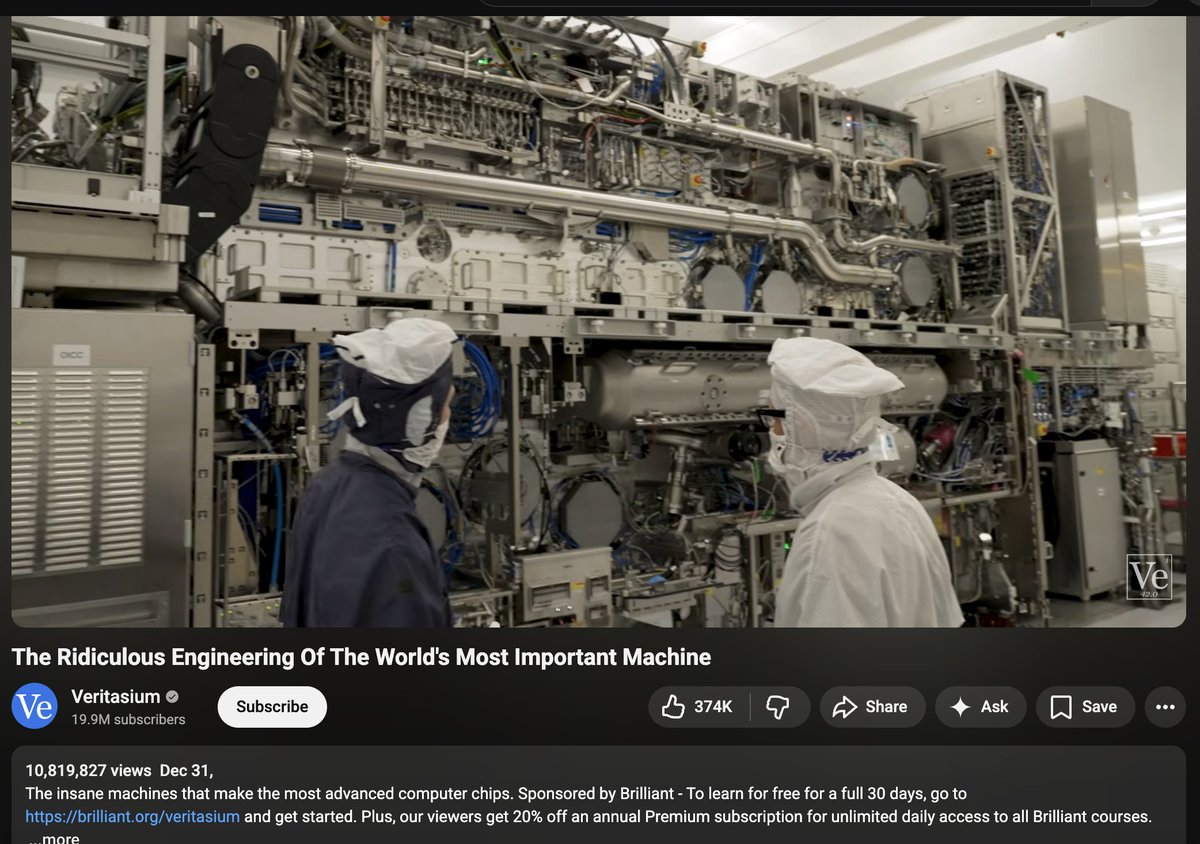Click the dislike thumbs-down icon

(x=778, y=707)
